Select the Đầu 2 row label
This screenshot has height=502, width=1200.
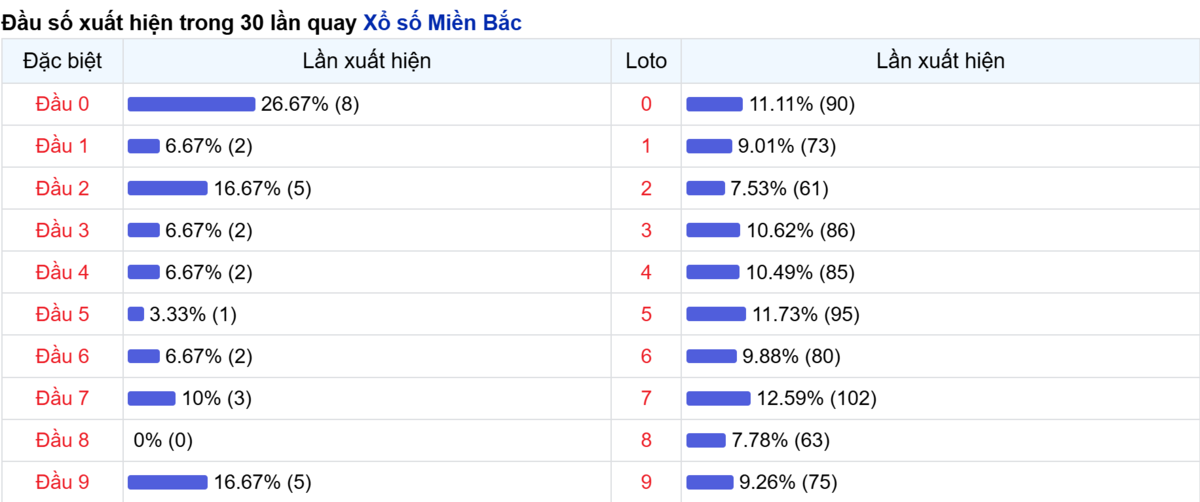[62, 188]
